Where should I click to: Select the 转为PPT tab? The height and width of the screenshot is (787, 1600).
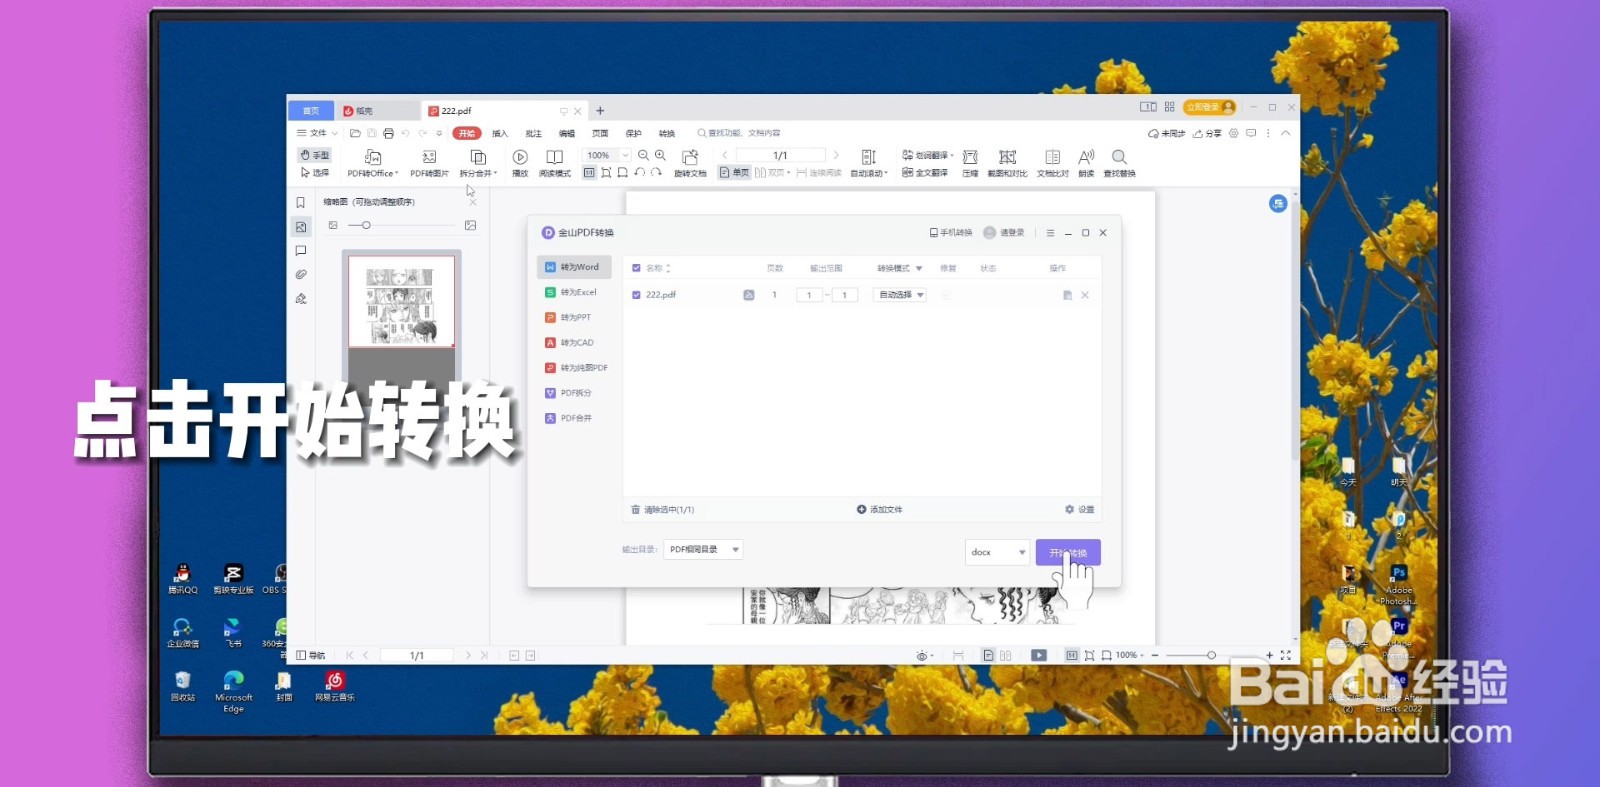tap(574, 317)
